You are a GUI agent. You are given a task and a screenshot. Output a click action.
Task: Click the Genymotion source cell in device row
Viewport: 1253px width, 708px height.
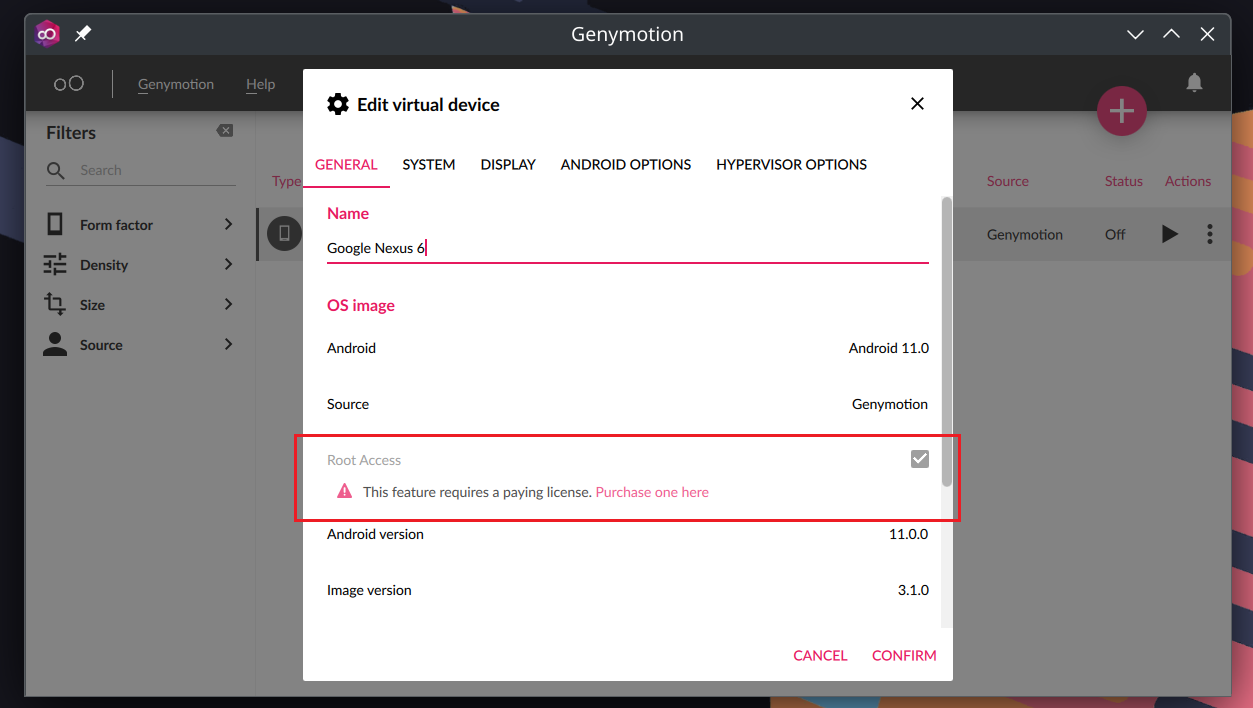pyautogui.click(x=1025, y=234)
